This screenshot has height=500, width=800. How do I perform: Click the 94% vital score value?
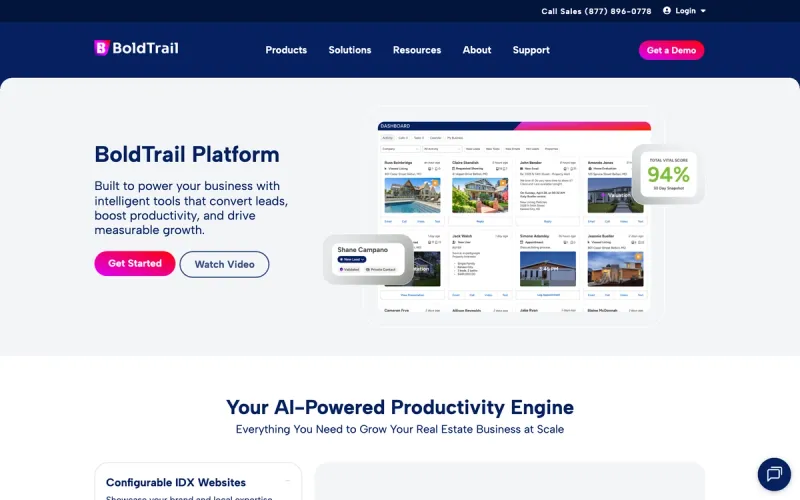(x=668, y=174)
